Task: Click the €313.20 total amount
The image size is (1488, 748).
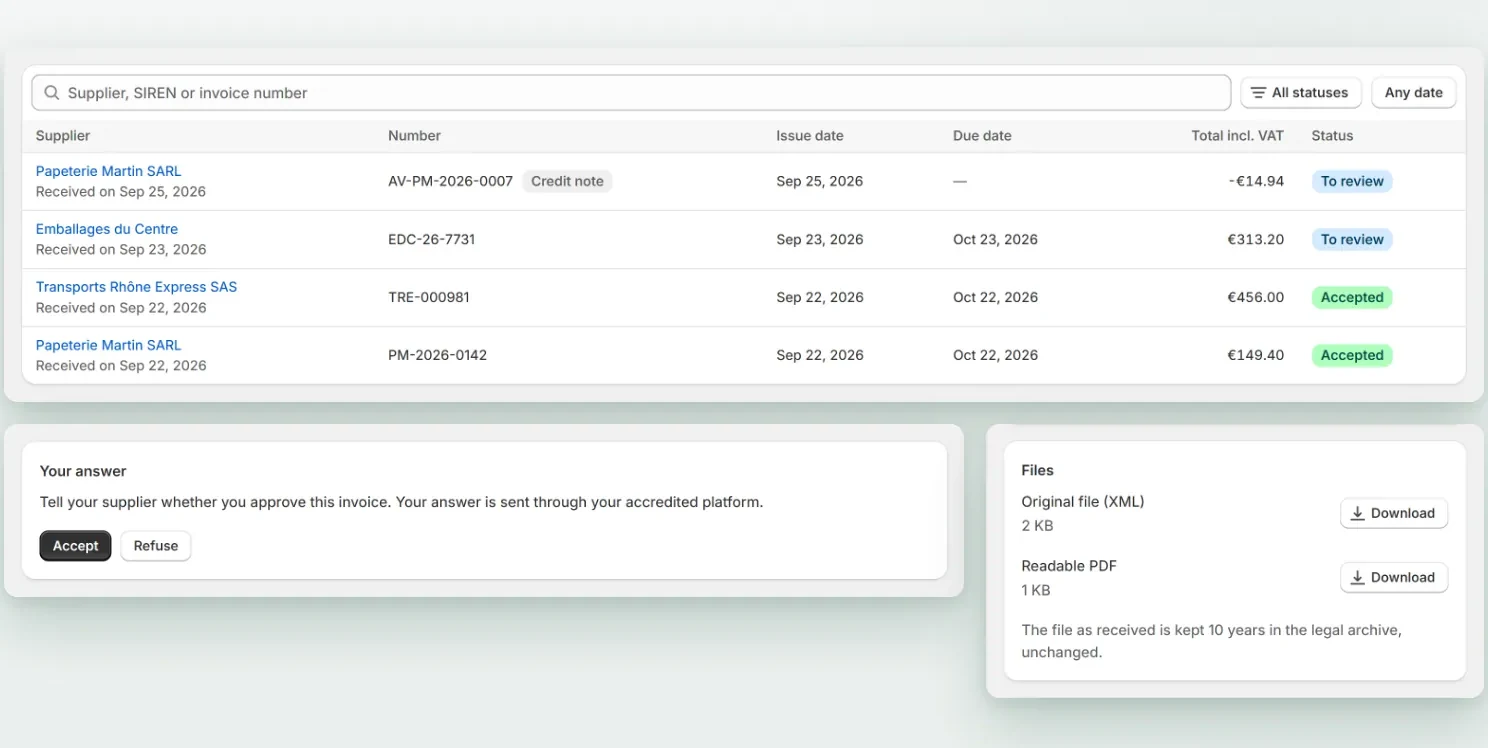Action: click(1255, 239)
